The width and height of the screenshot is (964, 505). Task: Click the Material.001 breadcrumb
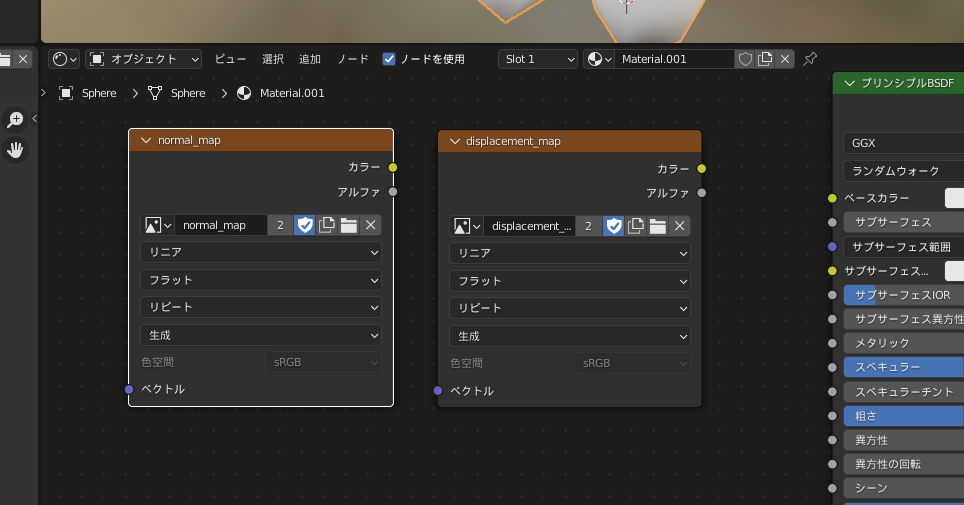(x=280, y=93)
